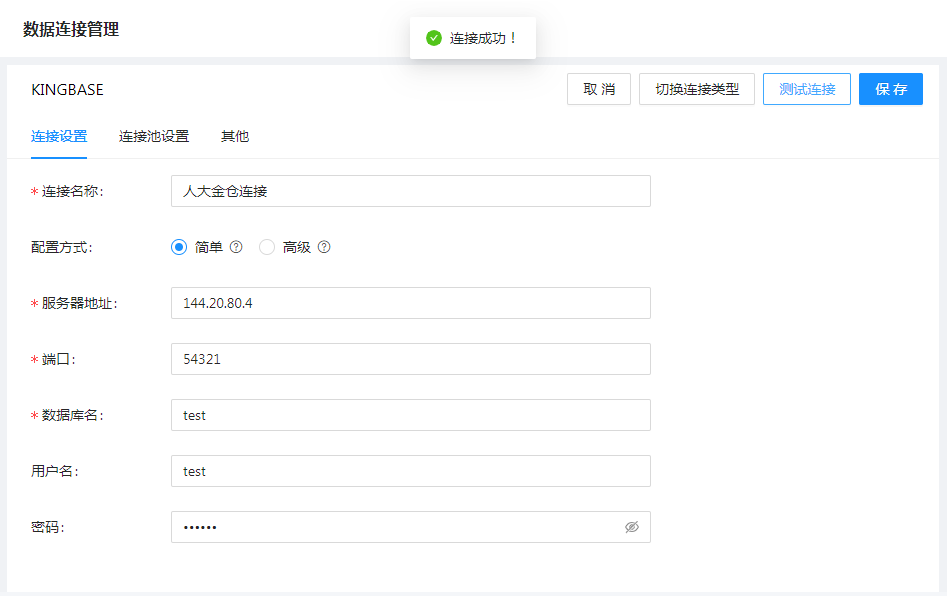Select the 连接设置 tab

pos(59,136)
